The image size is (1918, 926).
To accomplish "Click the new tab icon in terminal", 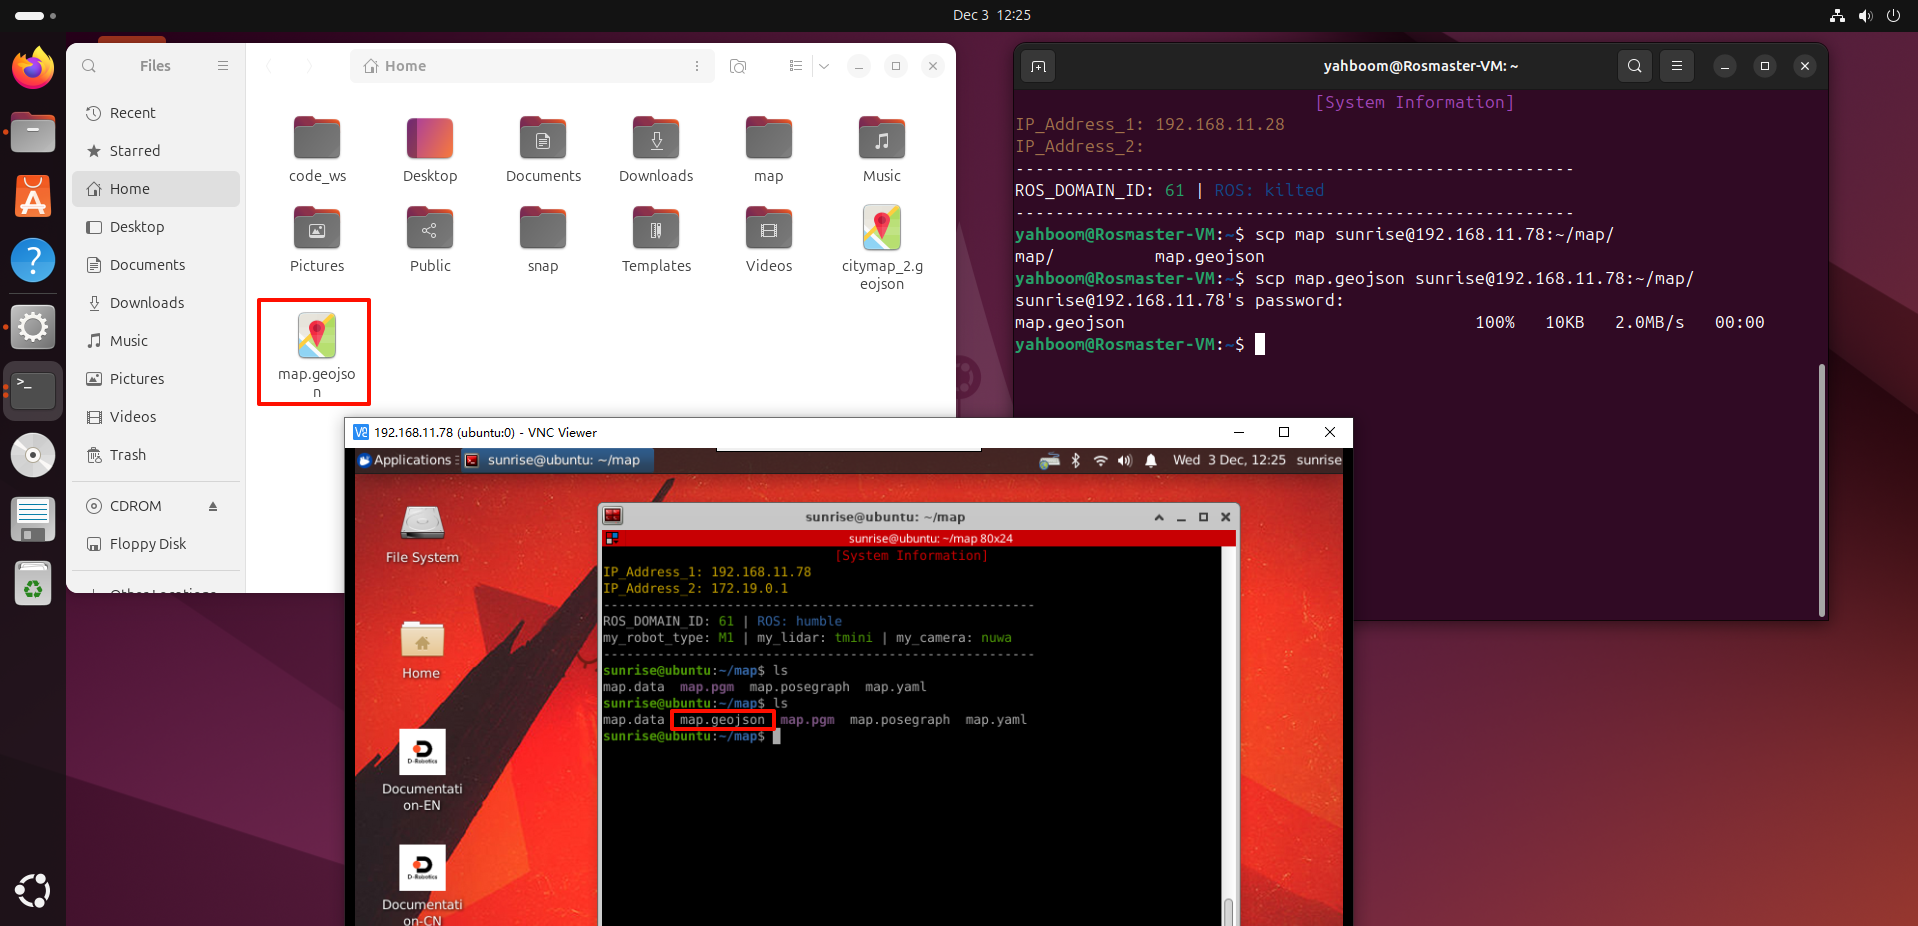I will (x=1039, y=66).
